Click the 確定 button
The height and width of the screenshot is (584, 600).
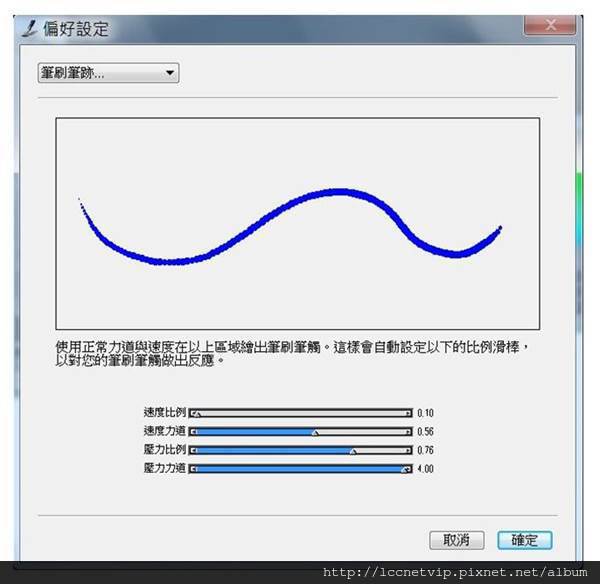[x=525, y=540]
